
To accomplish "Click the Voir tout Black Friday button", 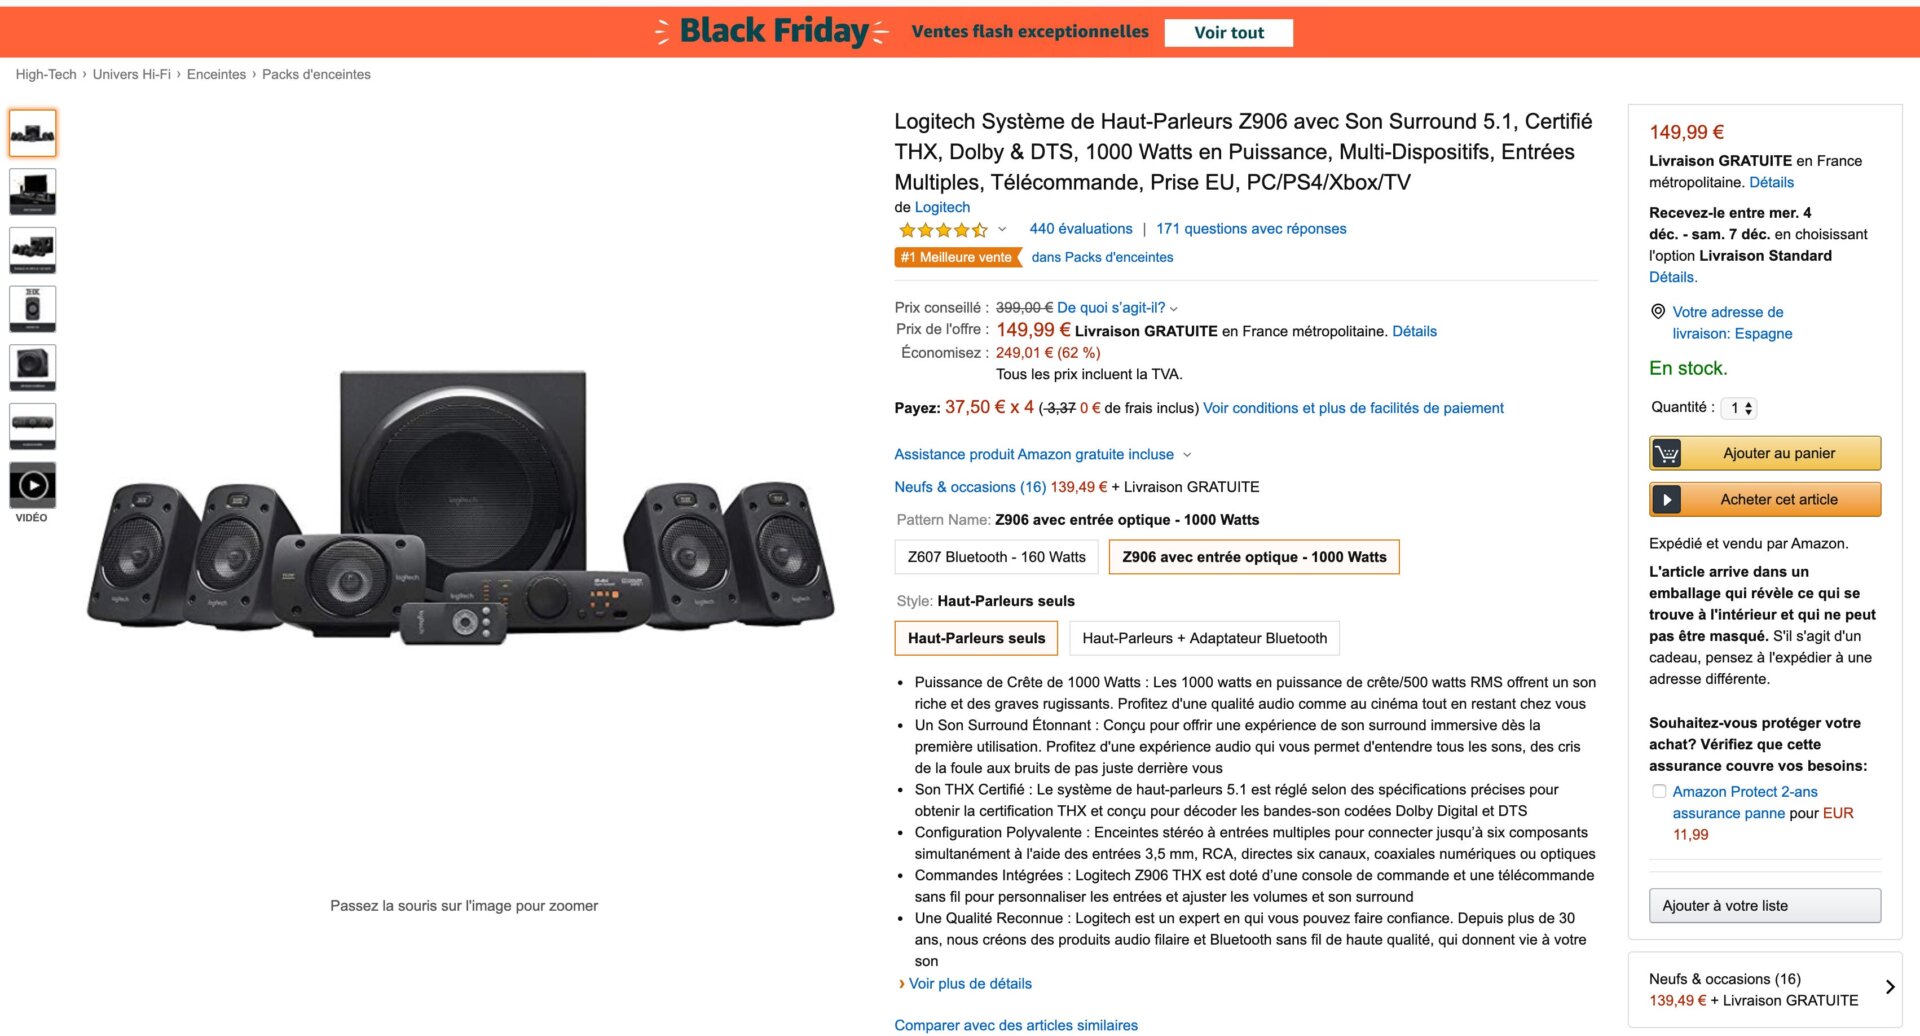I will [x=1228, y=33].
